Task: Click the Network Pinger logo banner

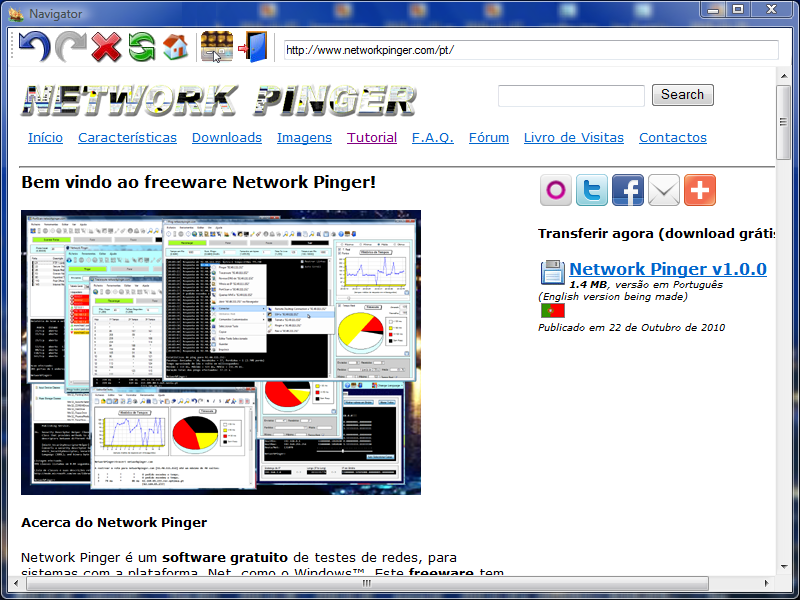Action: (x=219, y=100)
